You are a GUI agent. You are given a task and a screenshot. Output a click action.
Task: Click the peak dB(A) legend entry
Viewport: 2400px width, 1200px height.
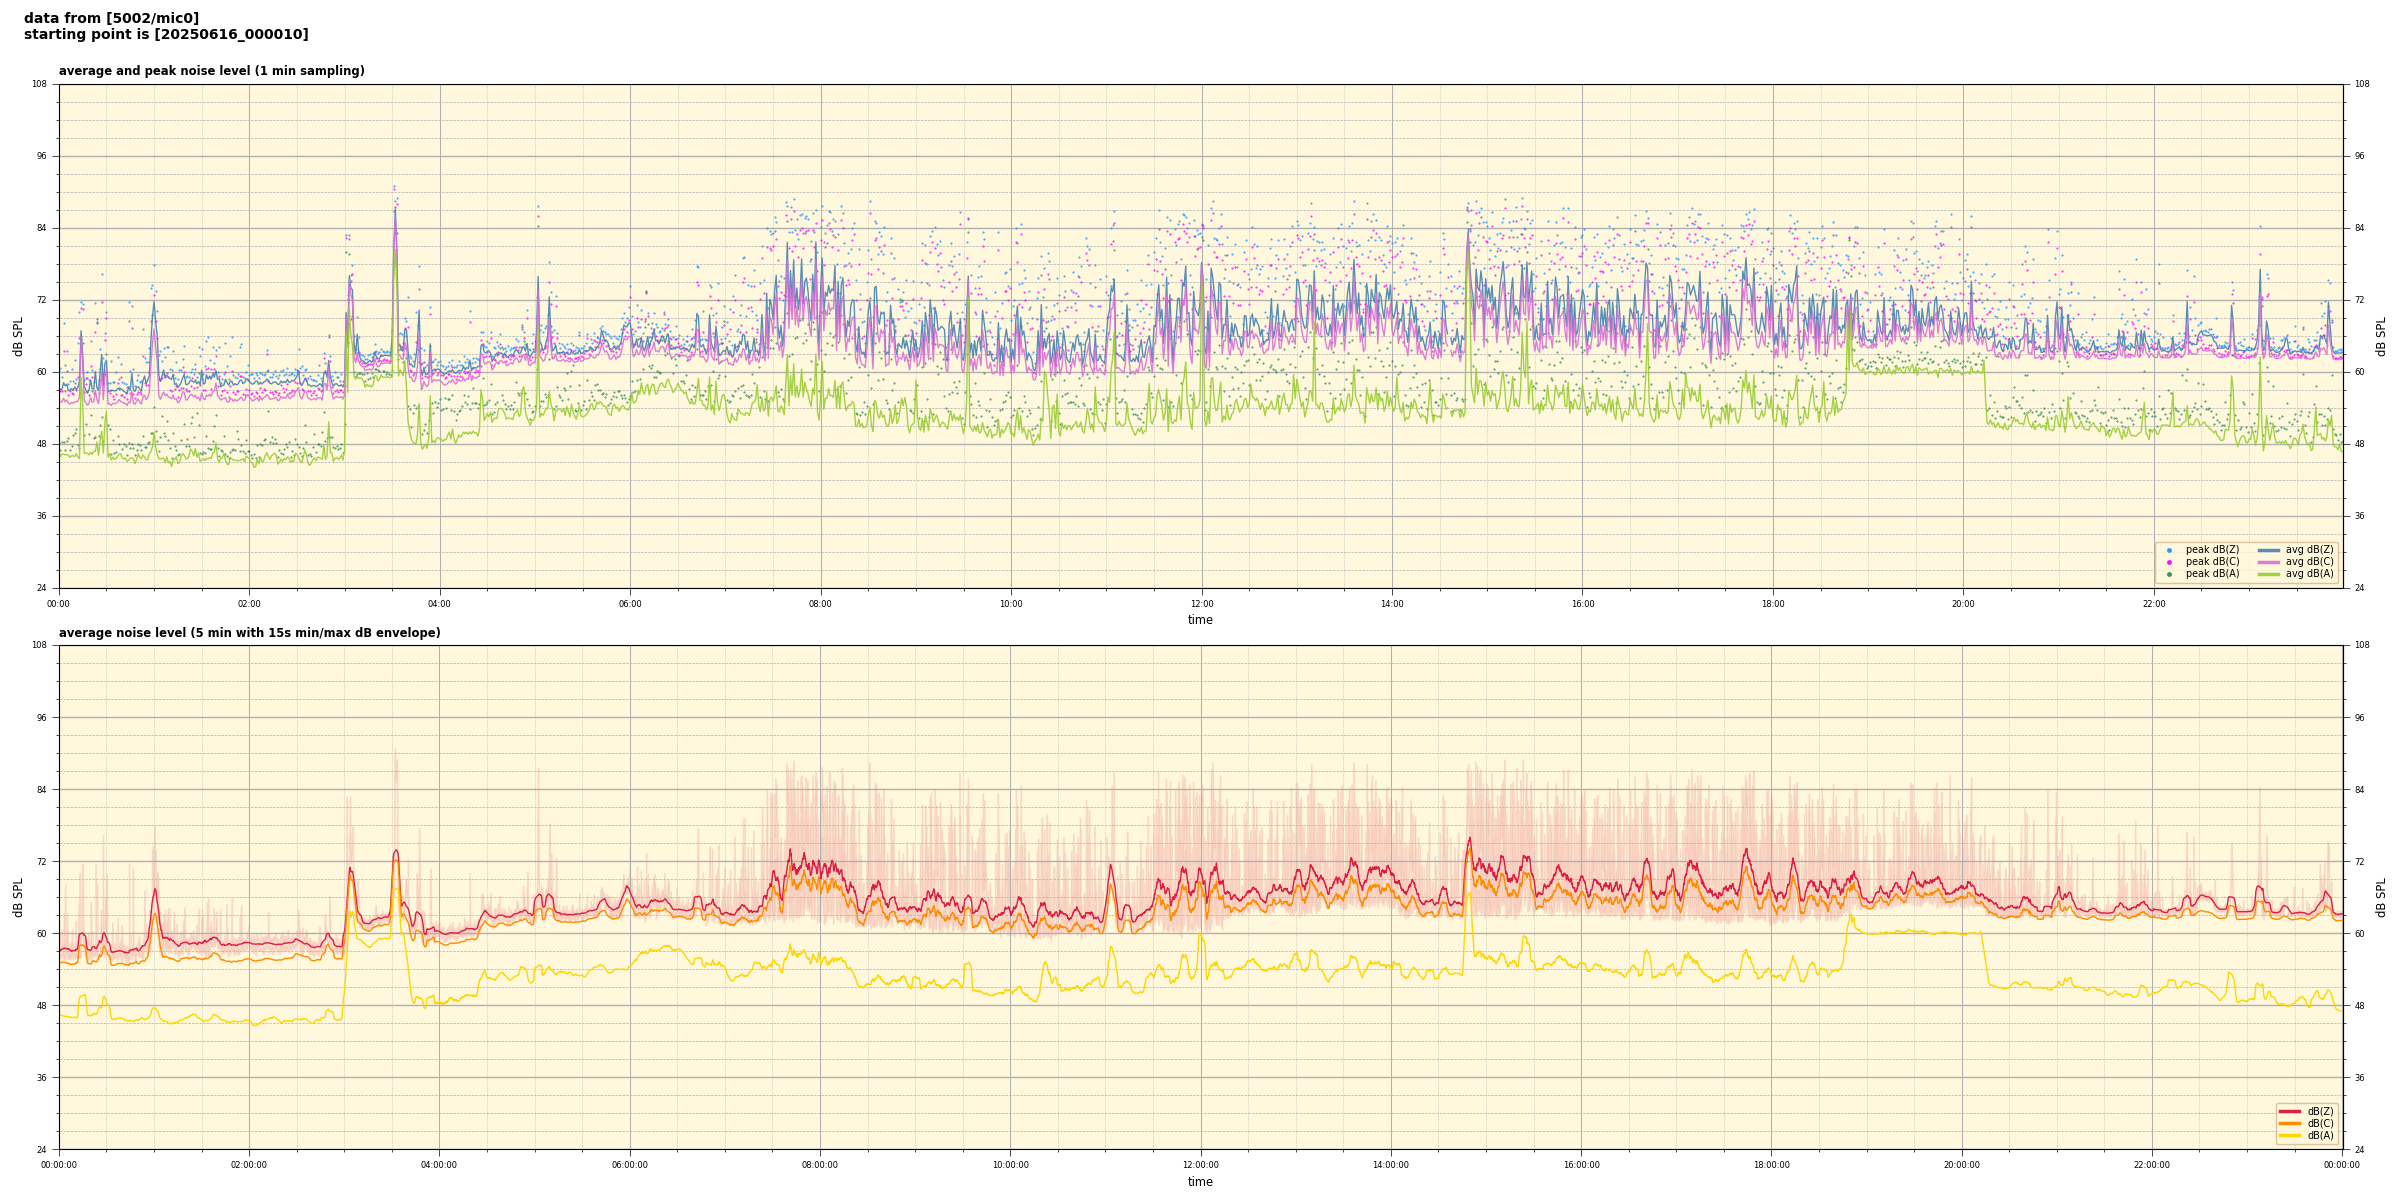click(x=2211, y=574)
